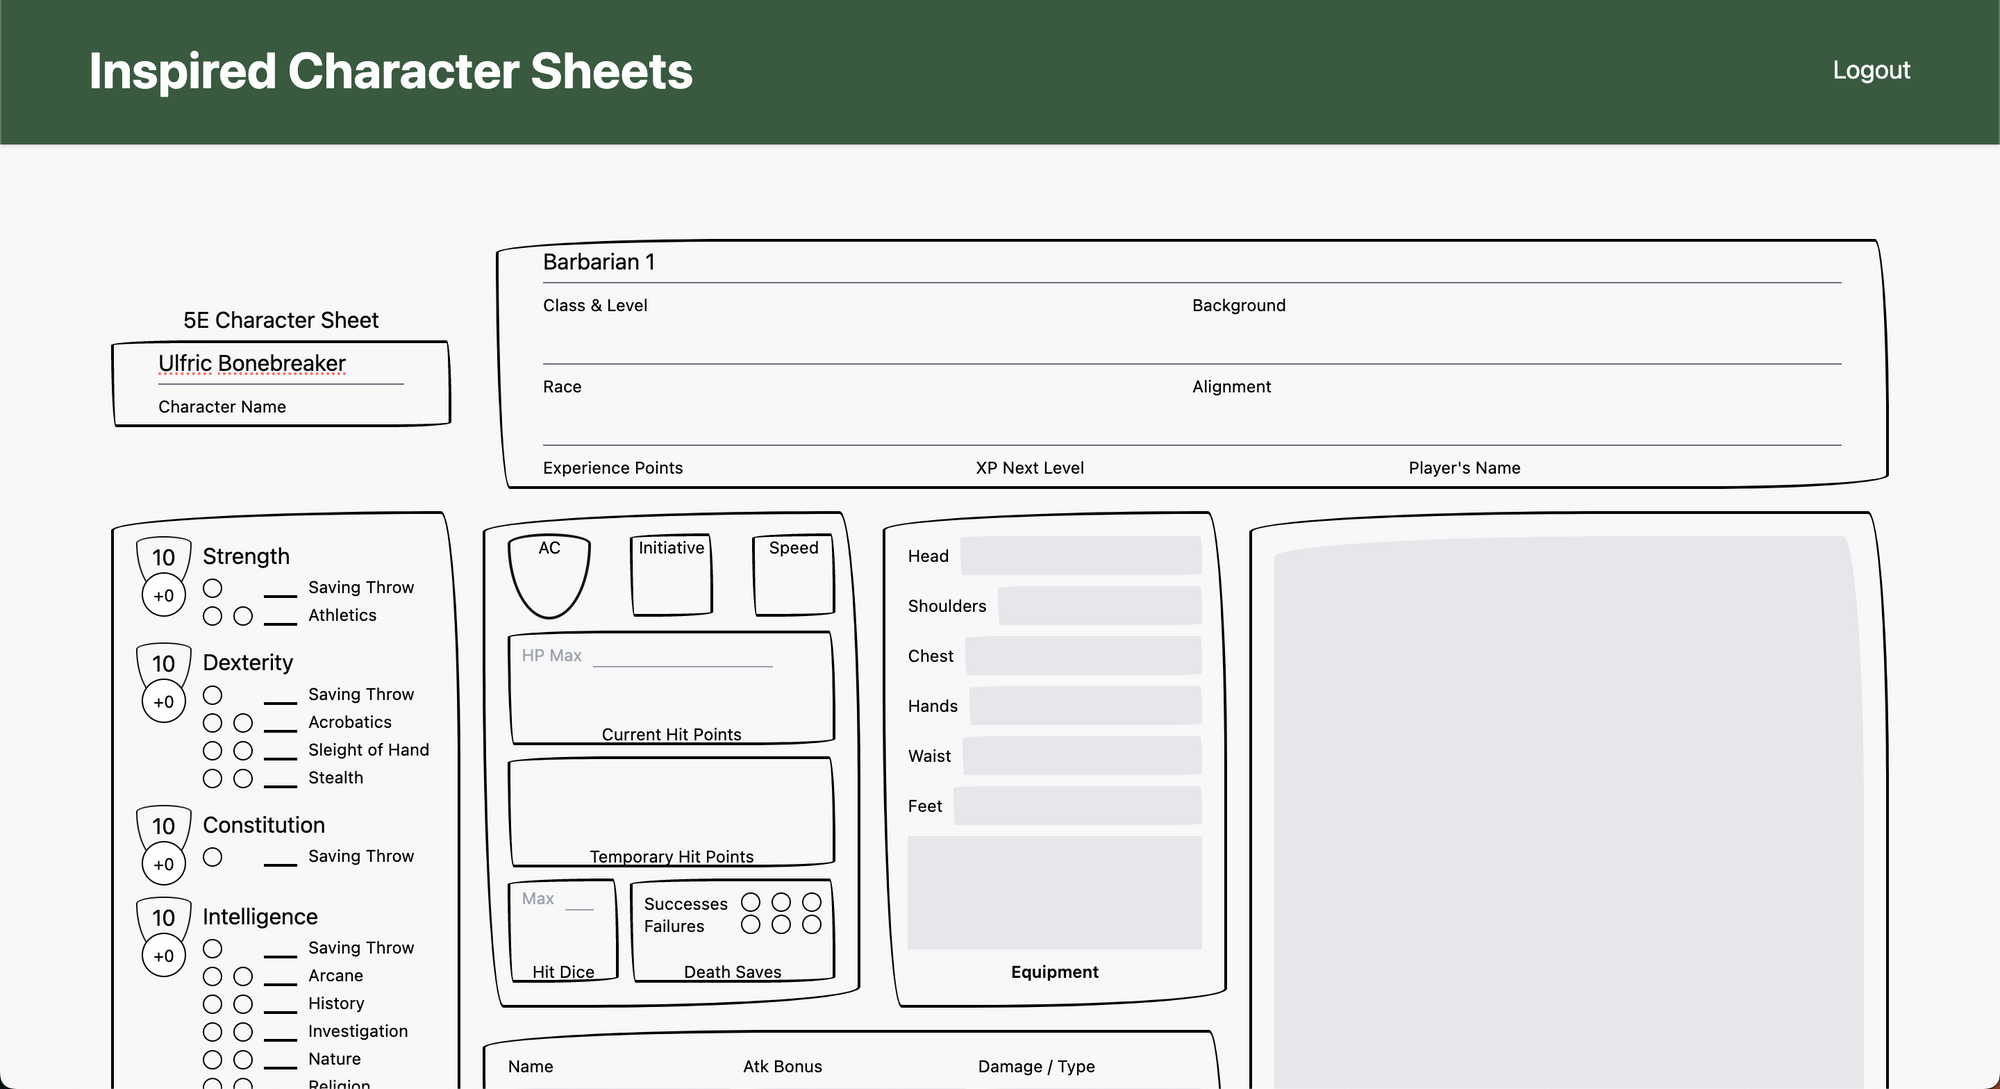Toggle Constitution Saving Throw circle

tap(213, 857)
